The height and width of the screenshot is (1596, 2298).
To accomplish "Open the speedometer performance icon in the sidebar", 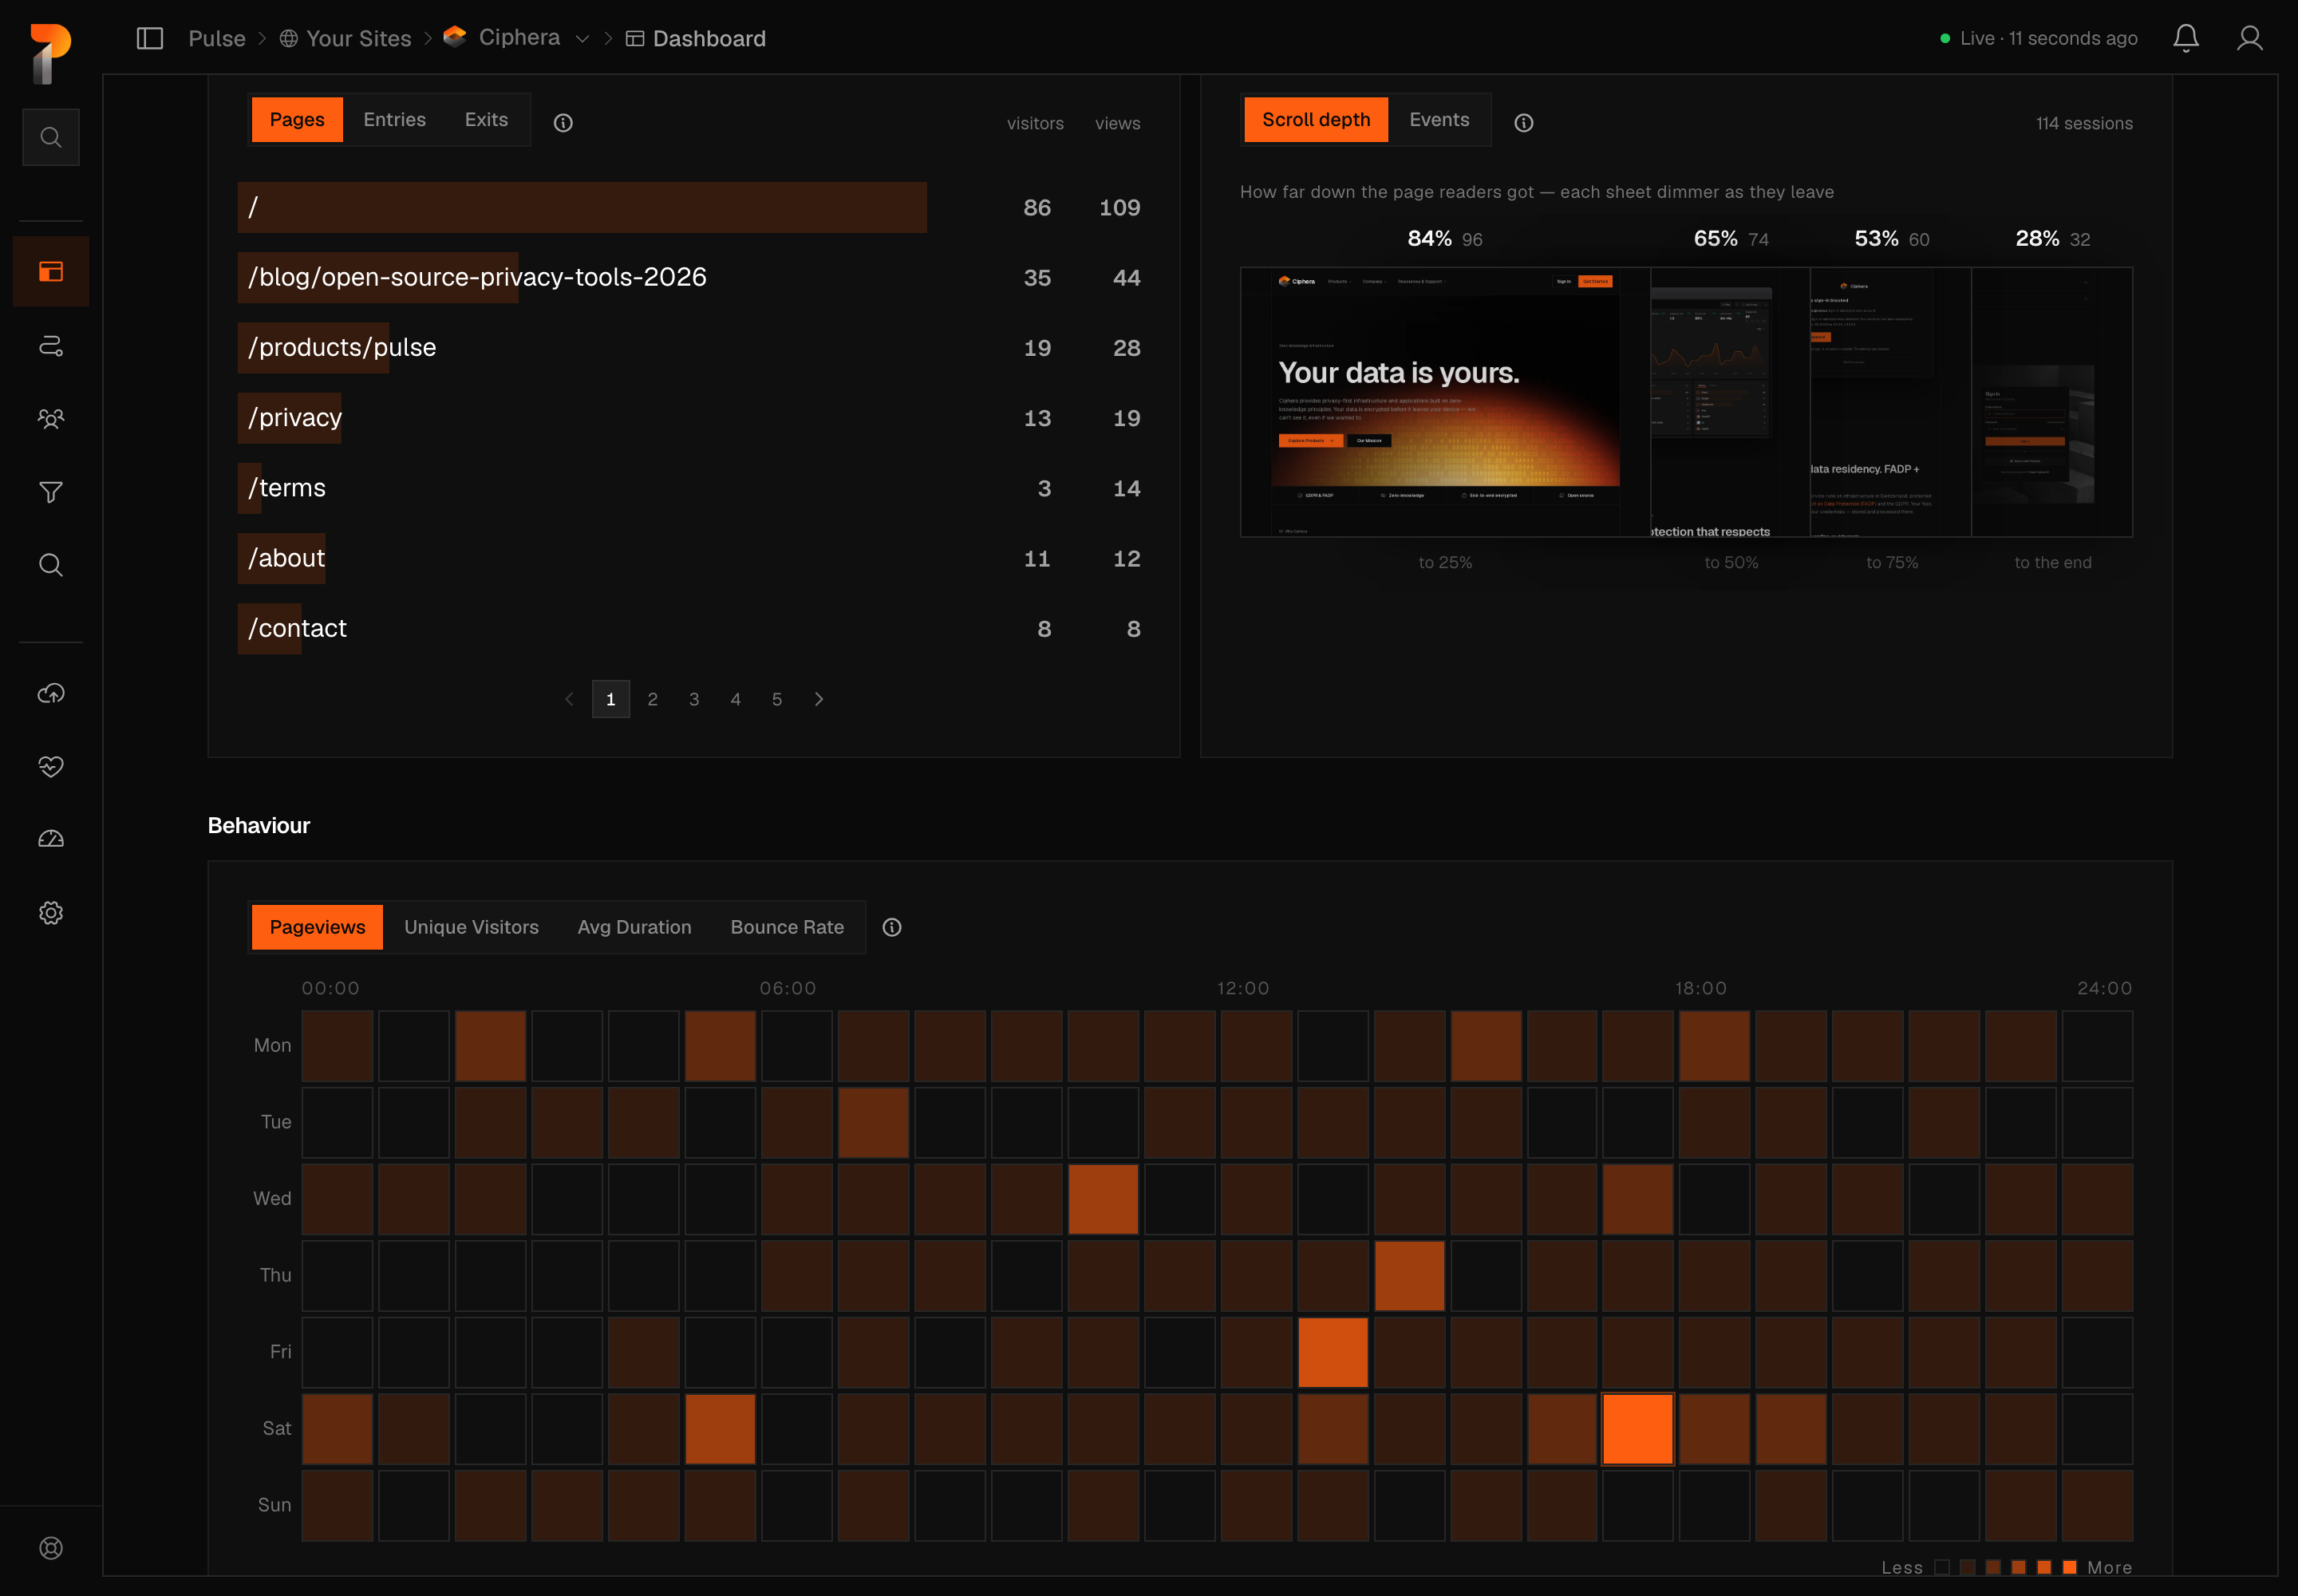I will click(x=51, y=839).
